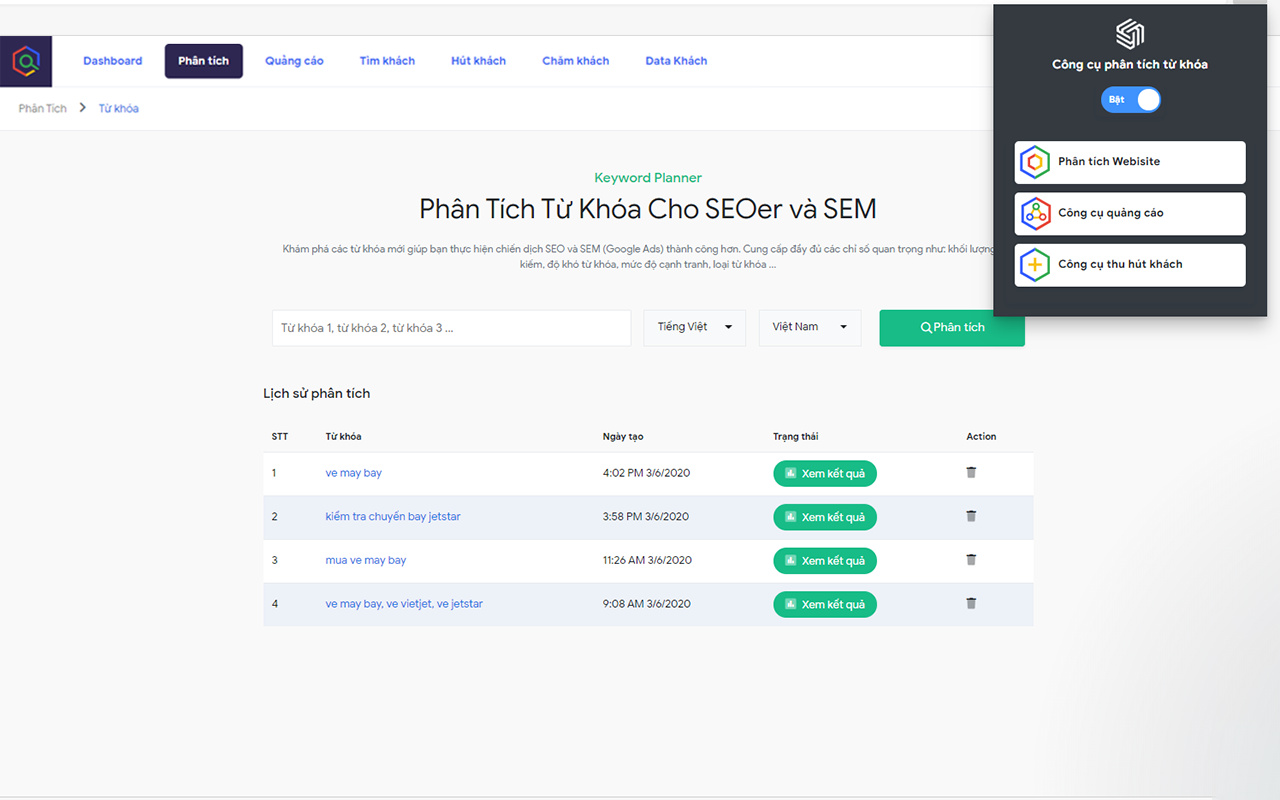1280x800 pixels.
Task: Click the 've may bay' keyword link
Action: [353, 473]
